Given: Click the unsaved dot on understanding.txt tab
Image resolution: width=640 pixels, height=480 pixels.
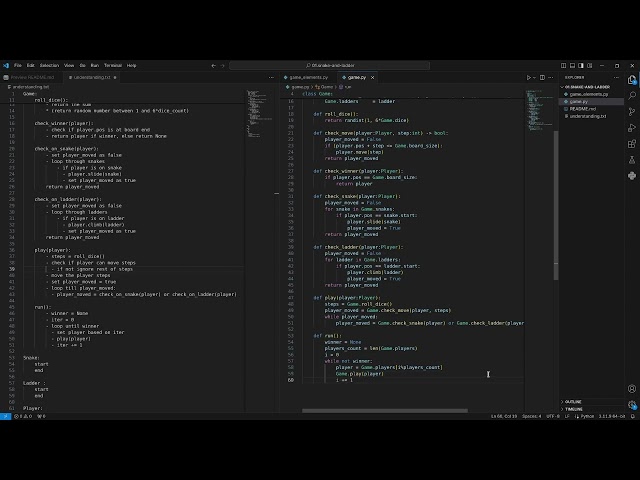Looking at the screenshot, I should 115,77.
